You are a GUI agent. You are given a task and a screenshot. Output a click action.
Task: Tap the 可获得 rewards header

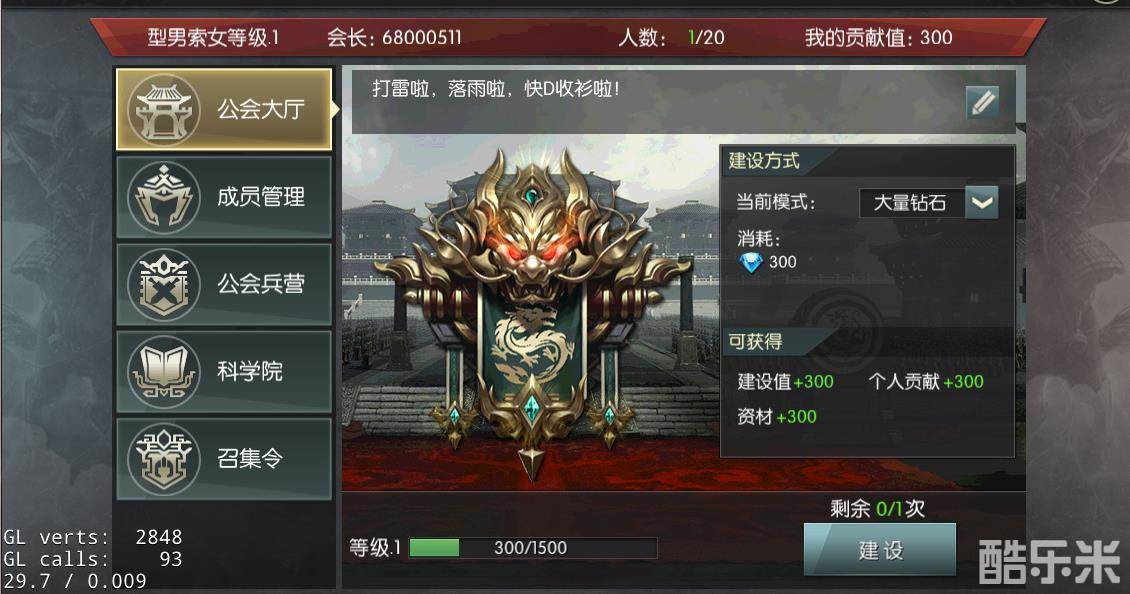(755, 342)
